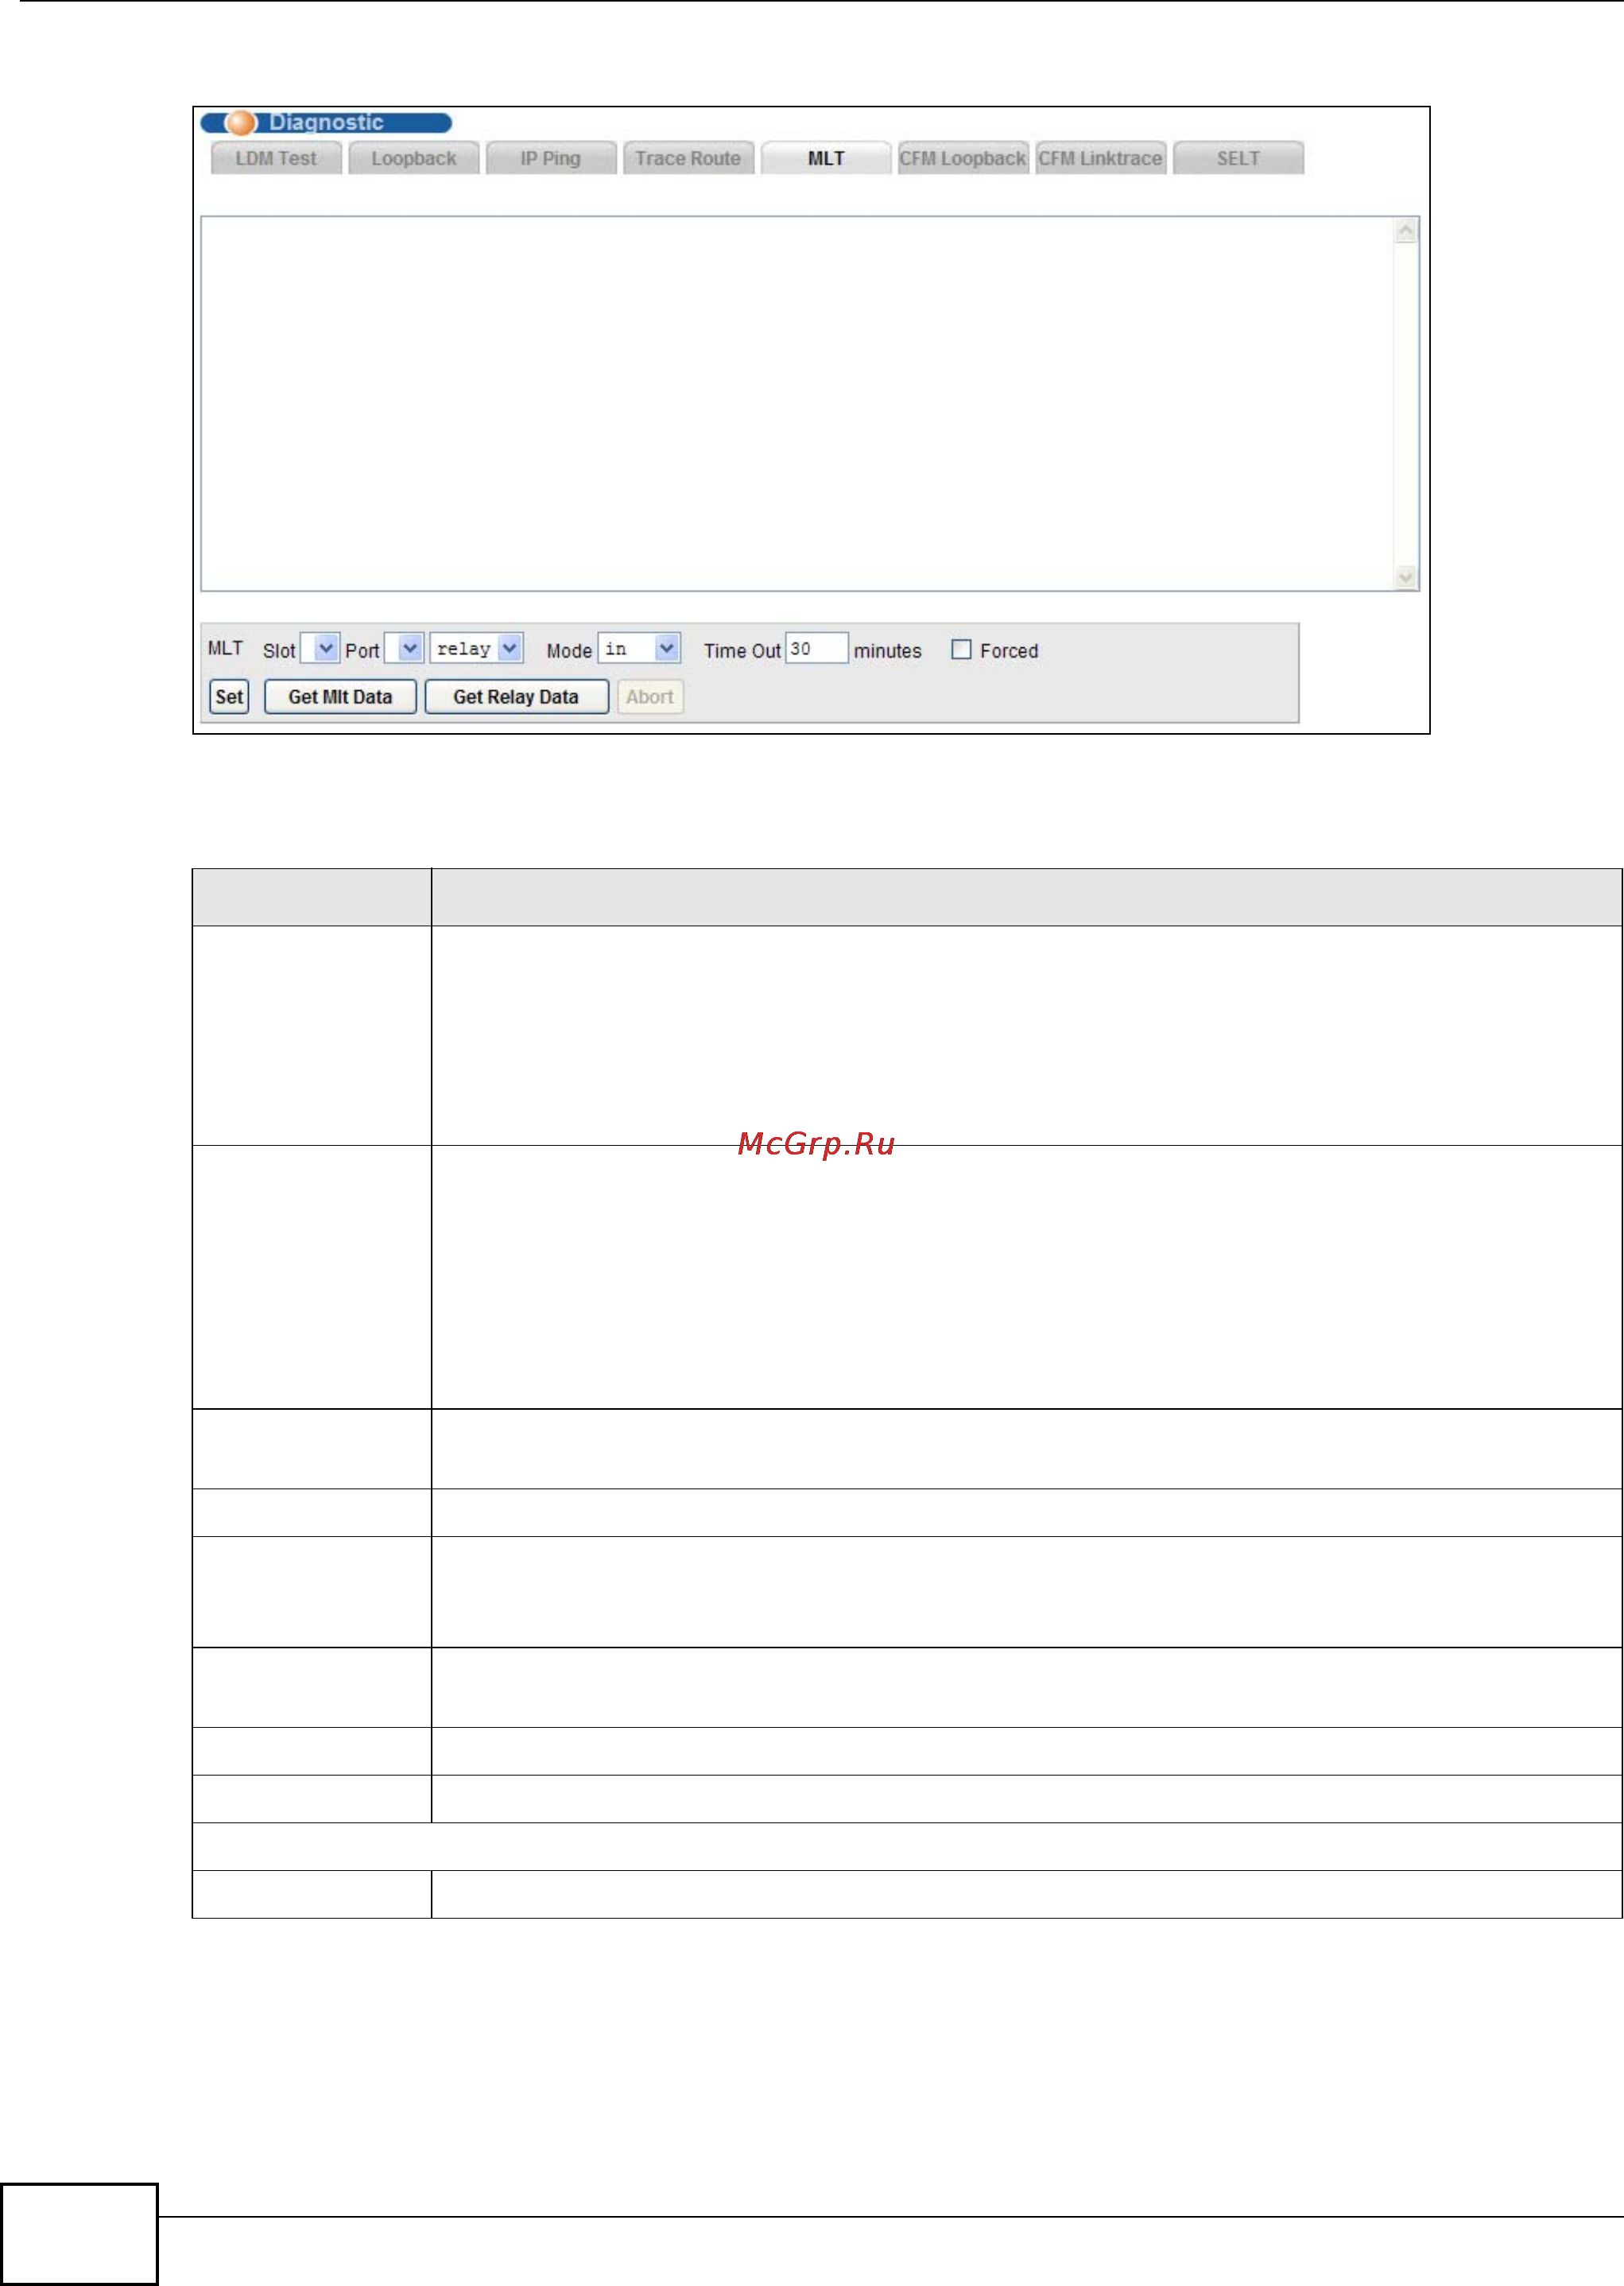Image resolution: width=1624 pixels, height=2286 pixels.
Task: Open the Port dropdown
Action: tap(405, 649)
